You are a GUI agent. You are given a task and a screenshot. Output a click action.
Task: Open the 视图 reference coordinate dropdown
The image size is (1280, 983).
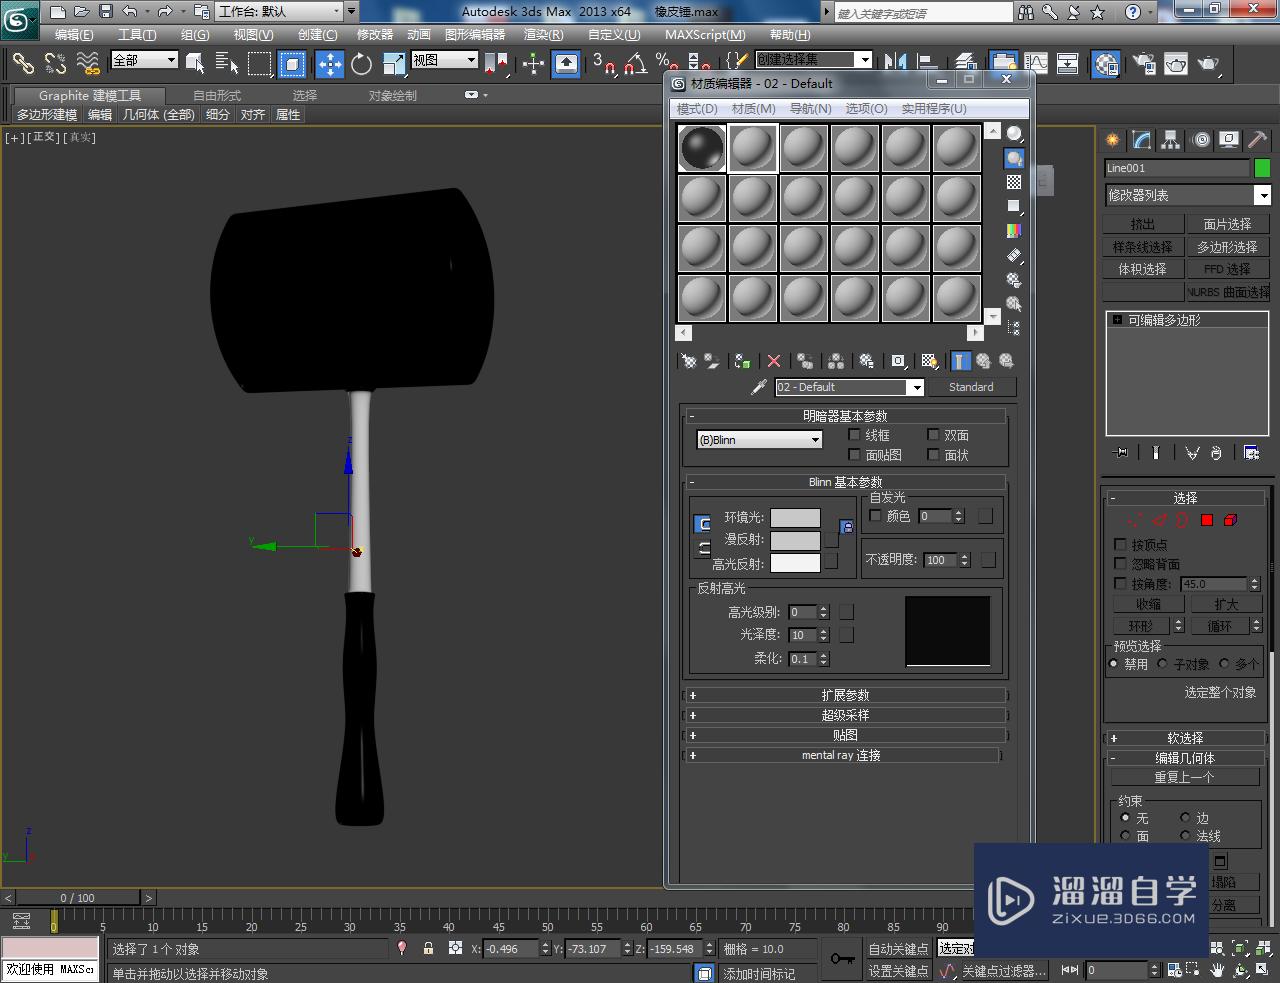(445, 60)
